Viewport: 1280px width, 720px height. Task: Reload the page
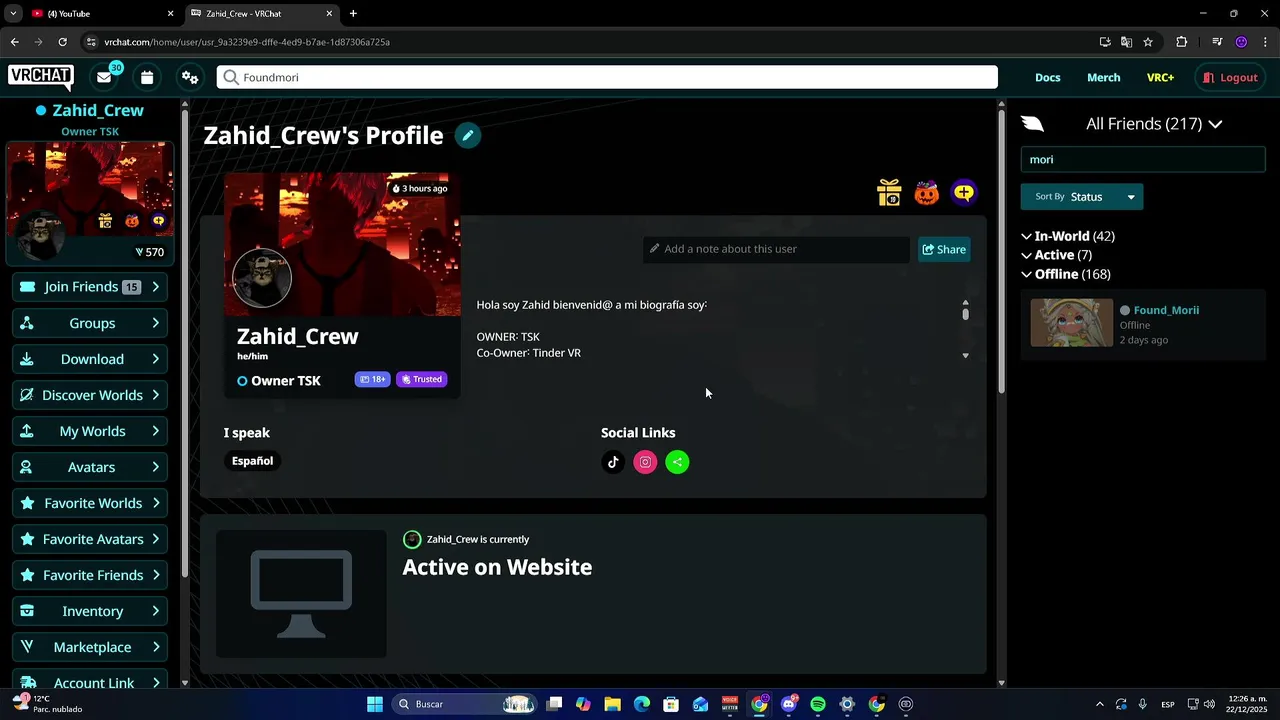click(x=62, y=42)
